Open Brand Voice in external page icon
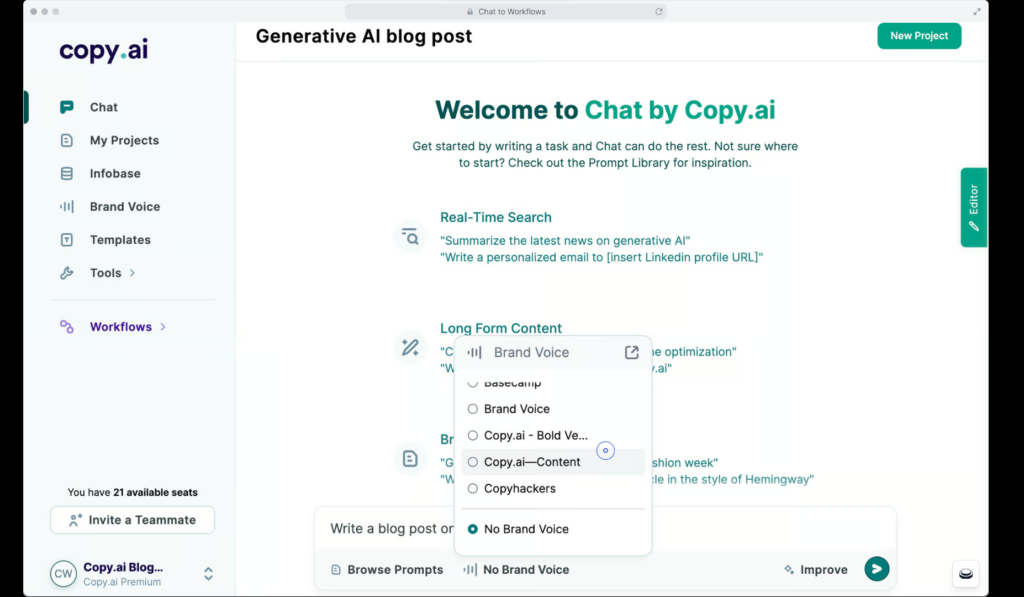 pos(632,353)
